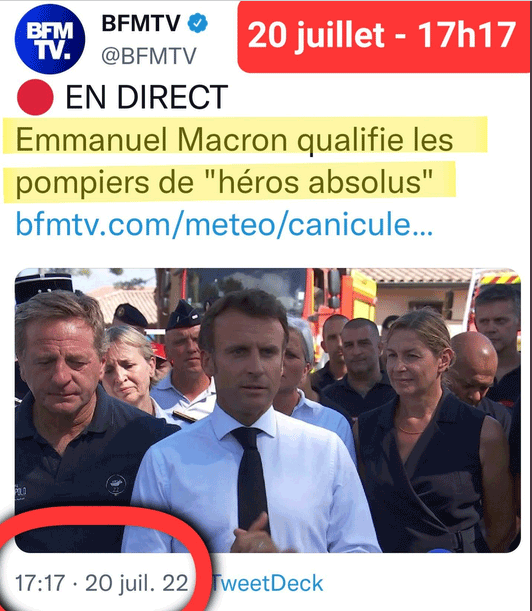Follow the bfmtv.com/meteo/canicule link

tap(224, 225)
